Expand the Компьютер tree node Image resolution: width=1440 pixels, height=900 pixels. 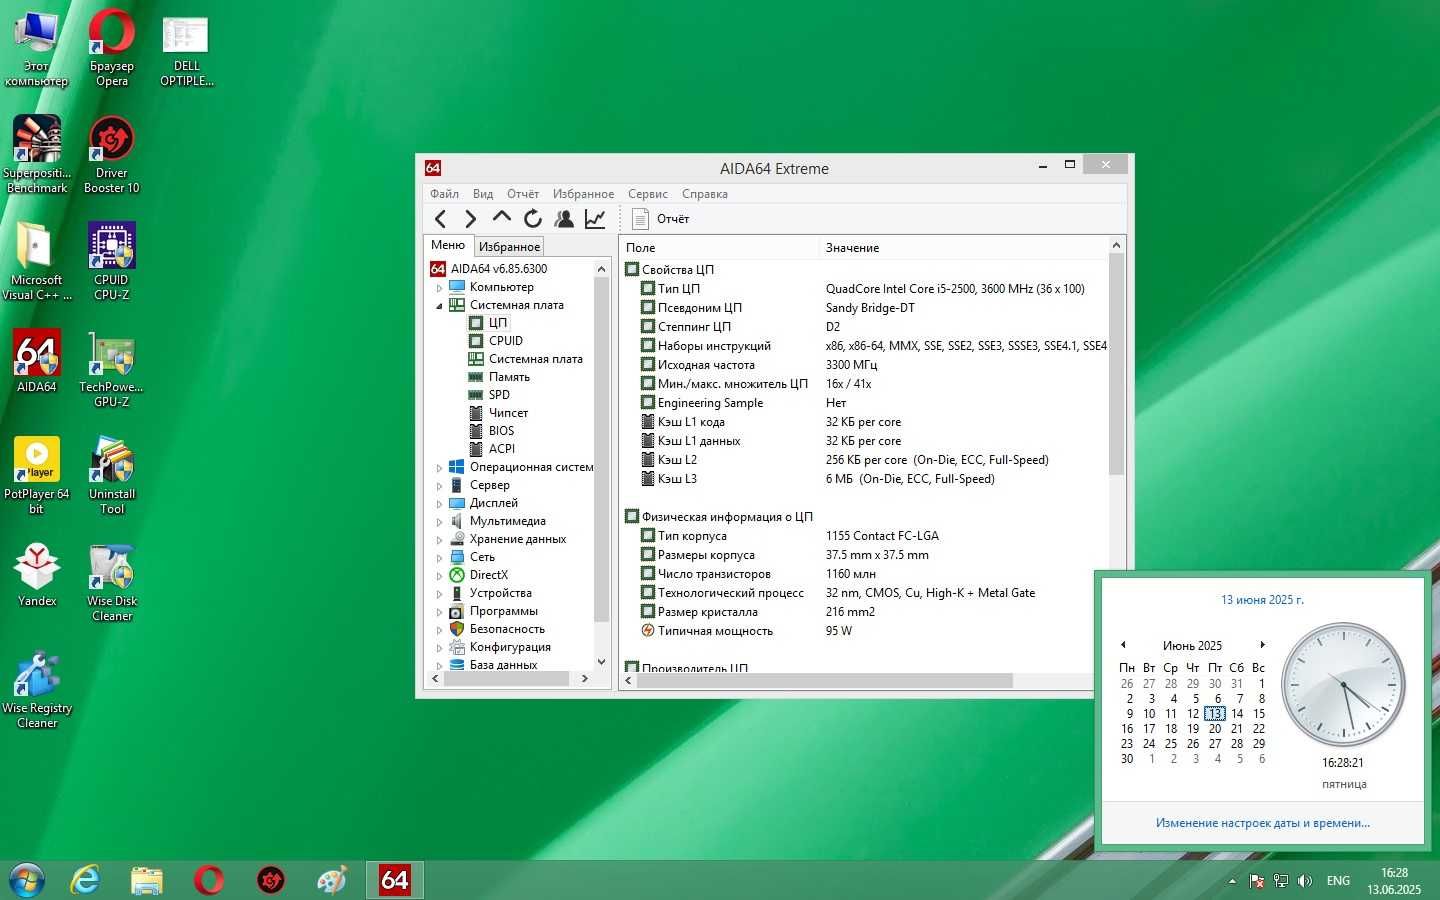439,288
